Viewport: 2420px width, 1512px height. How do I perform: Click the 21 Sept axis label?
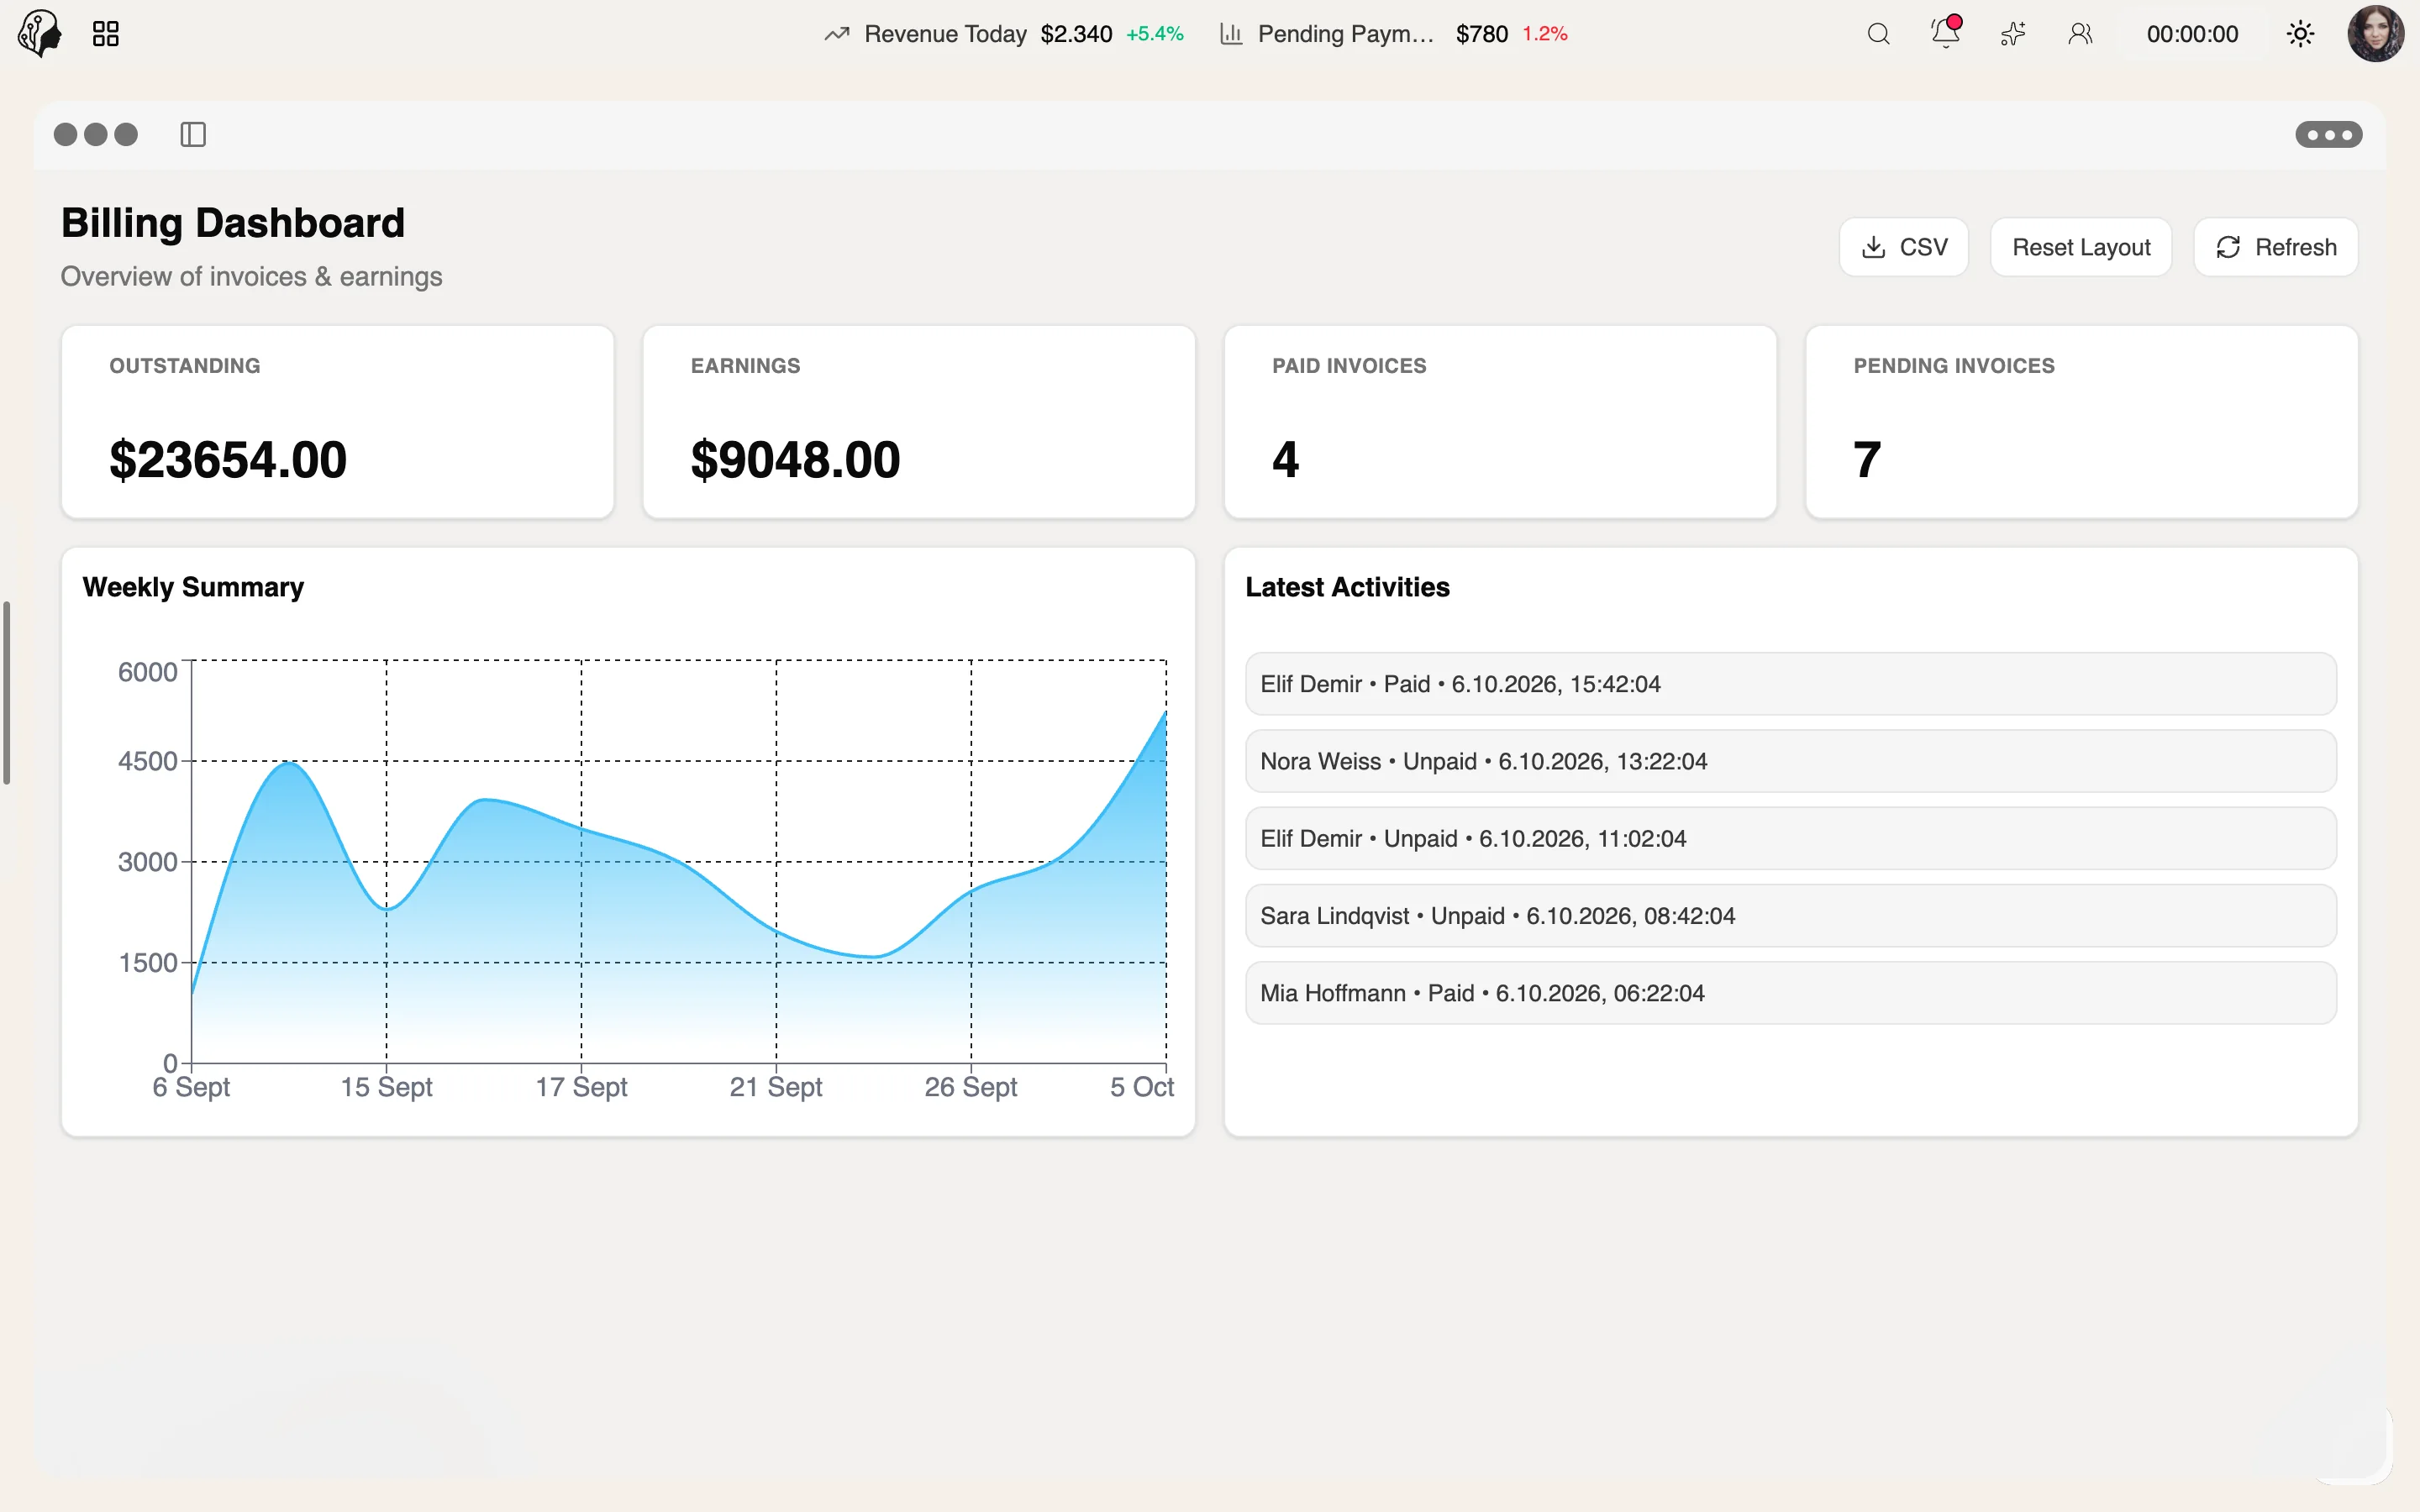(776, 1087)
